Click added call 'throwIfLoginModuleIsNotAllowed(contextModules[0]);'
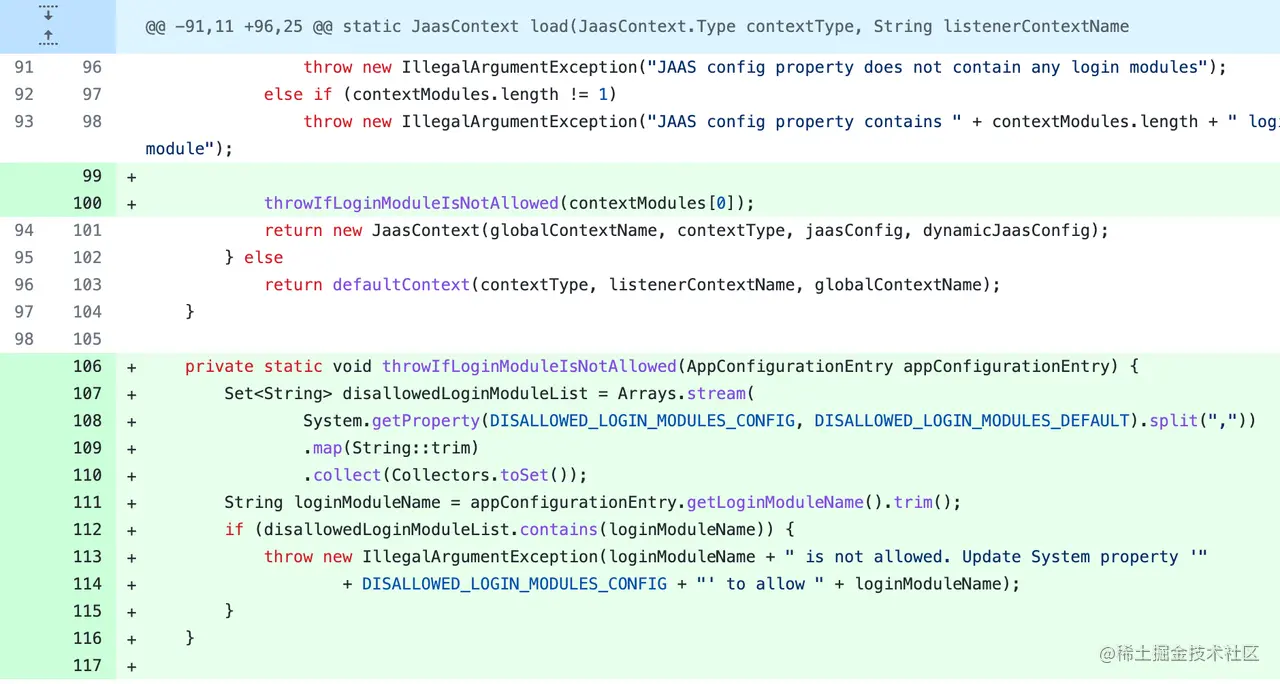 (x=509, y=203)
